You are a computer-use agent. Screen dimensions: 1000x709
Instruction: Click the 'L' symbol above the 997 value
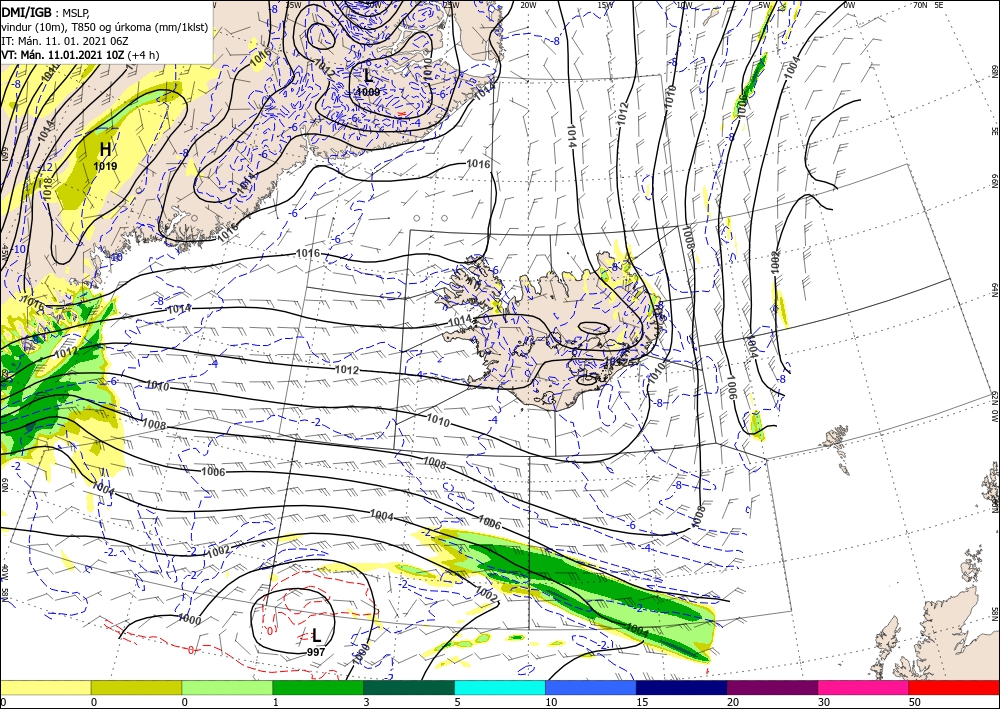click(316, 635)
